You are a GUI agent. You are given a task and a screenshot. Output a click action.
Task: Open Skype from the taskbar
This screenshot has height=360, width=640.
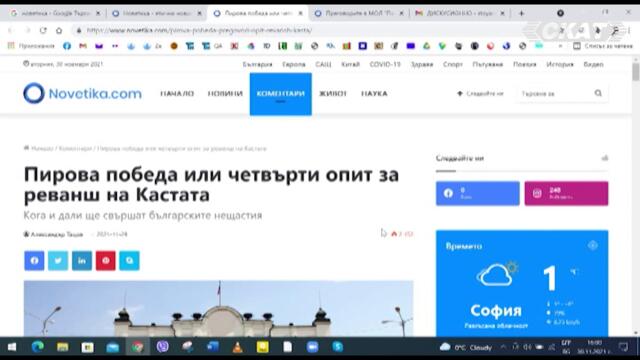point(338,347)
